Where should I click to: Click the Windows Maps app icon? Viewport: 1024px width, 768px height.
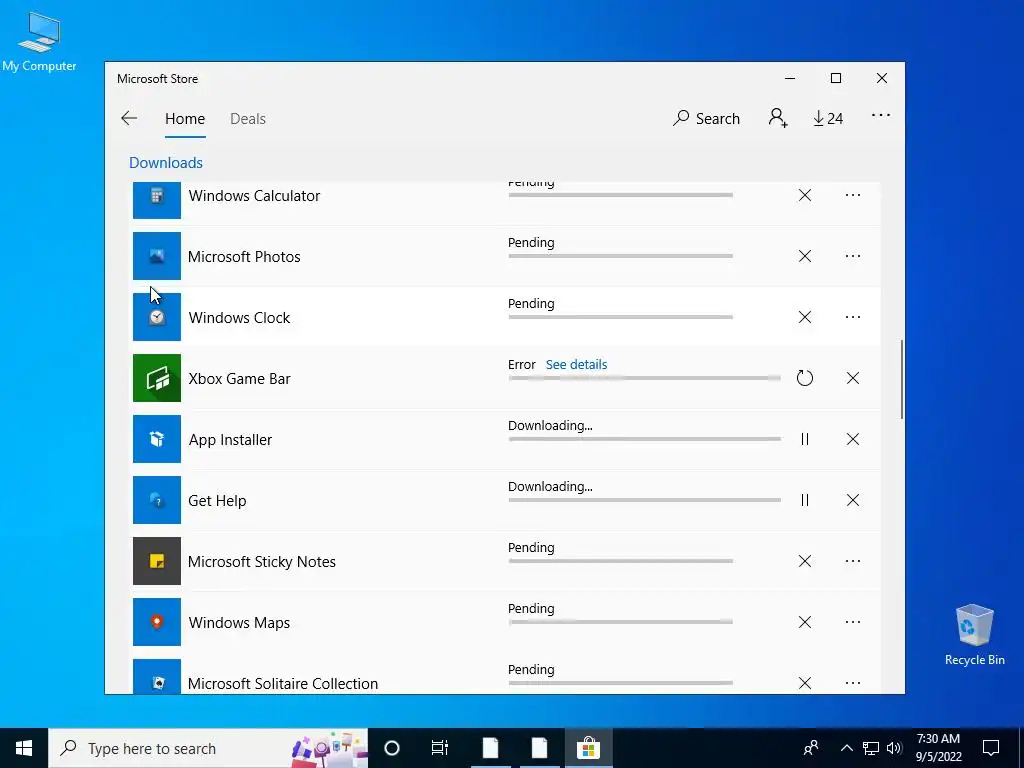tap(157, 622)
